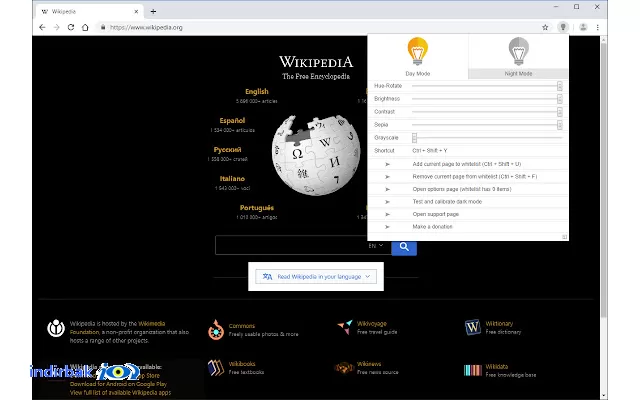Open the EN search language dropdown
The image size is (640, 400).
(376, 246)
